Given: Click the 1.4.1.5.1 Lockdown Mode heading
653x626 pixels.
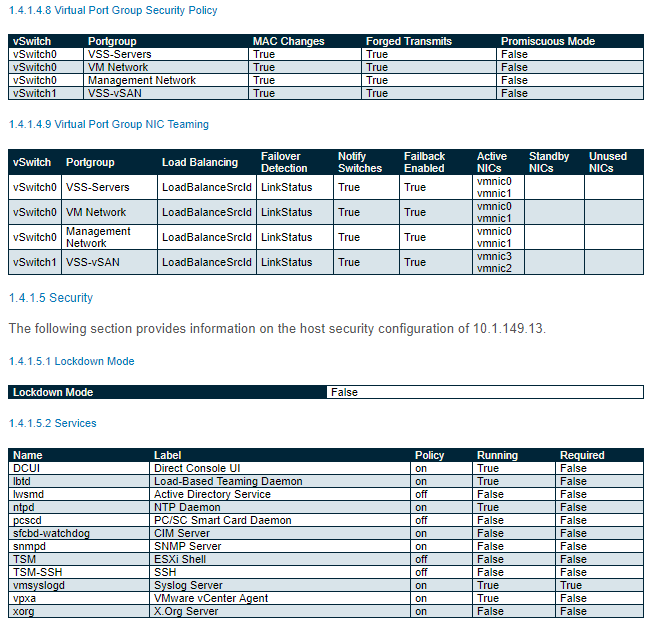Looking at the screenshot, I should (72, 361).
